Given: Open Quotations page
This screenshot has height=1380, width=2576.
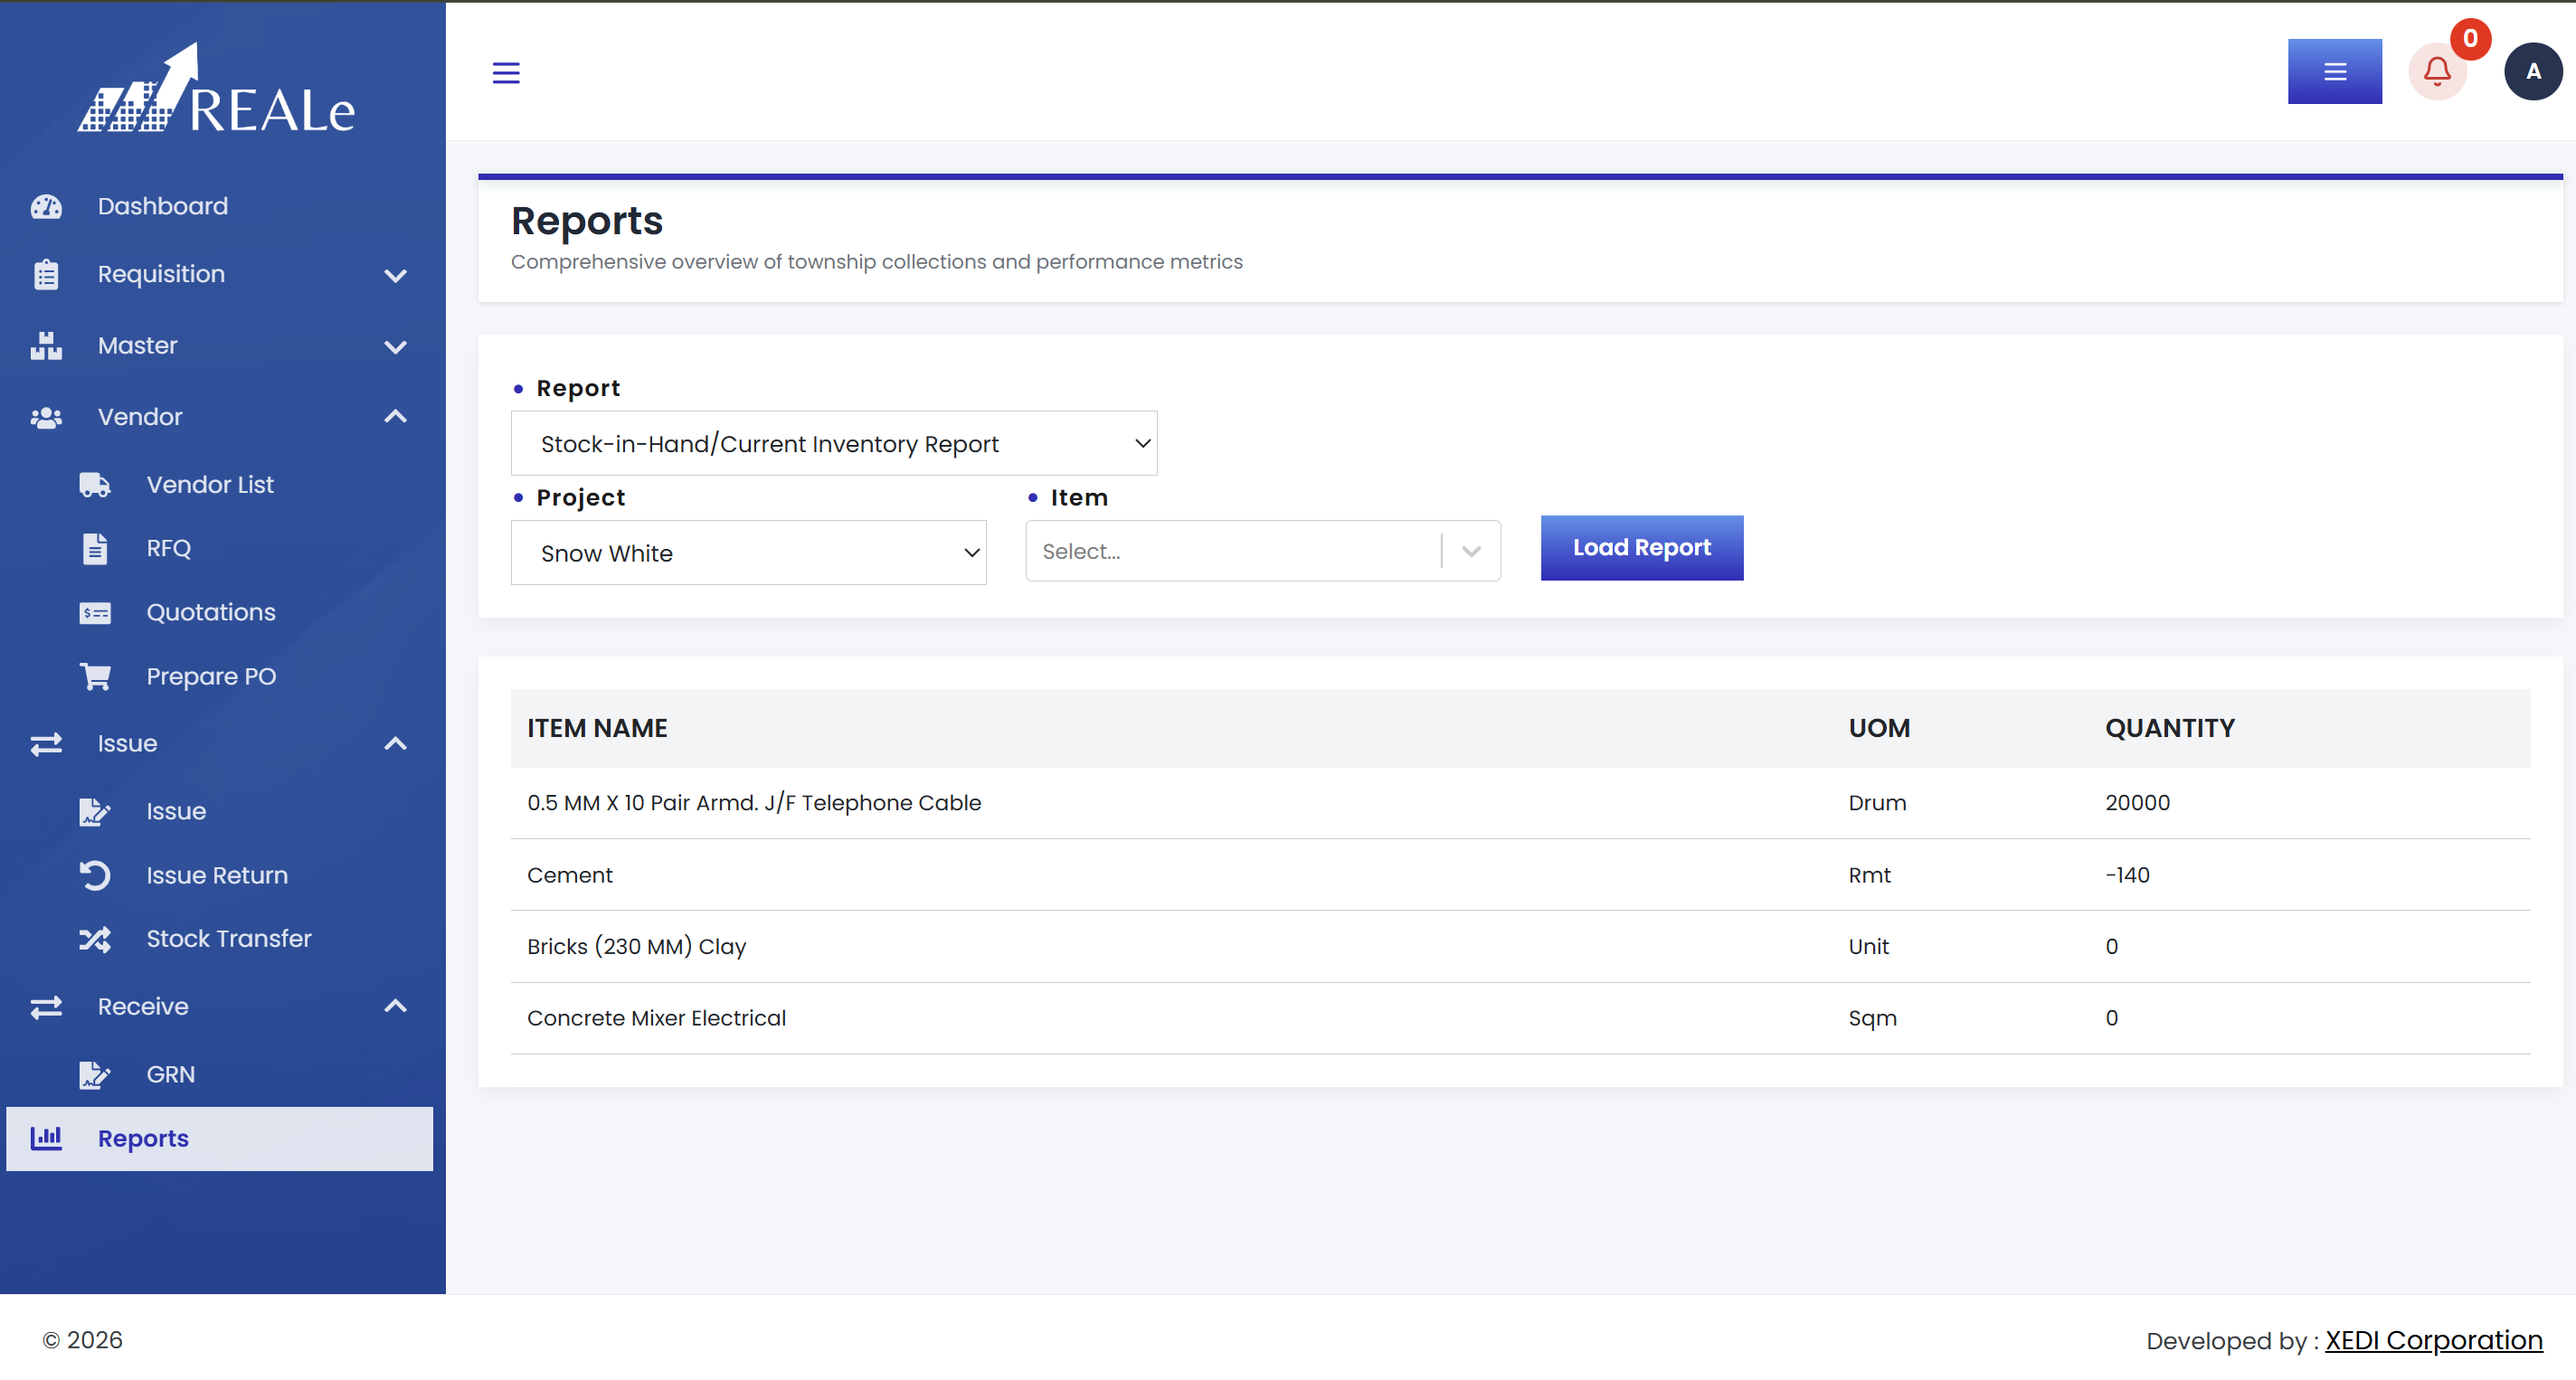Looking at the screenshot, I should [x=211, y=612].
